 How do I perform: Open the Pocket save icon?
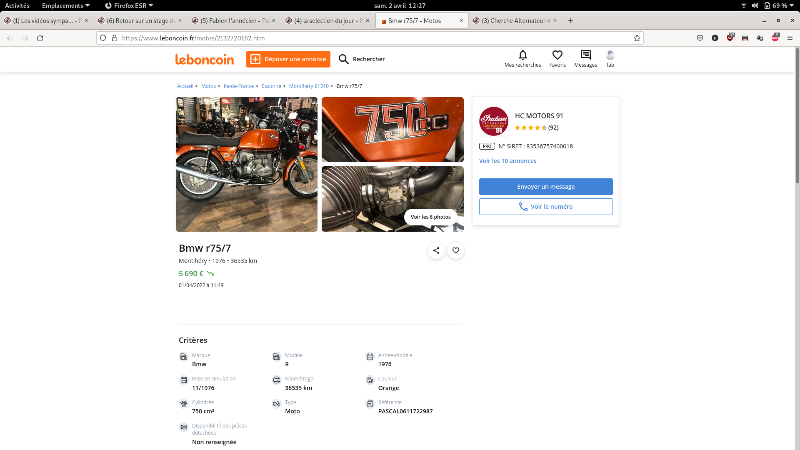pyautogui.click(x=700, y=38)
